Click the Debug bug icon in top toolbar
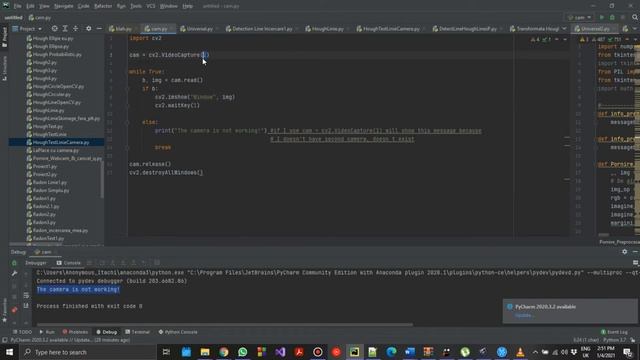Screen dimensions: 640x360 [612, 18]
